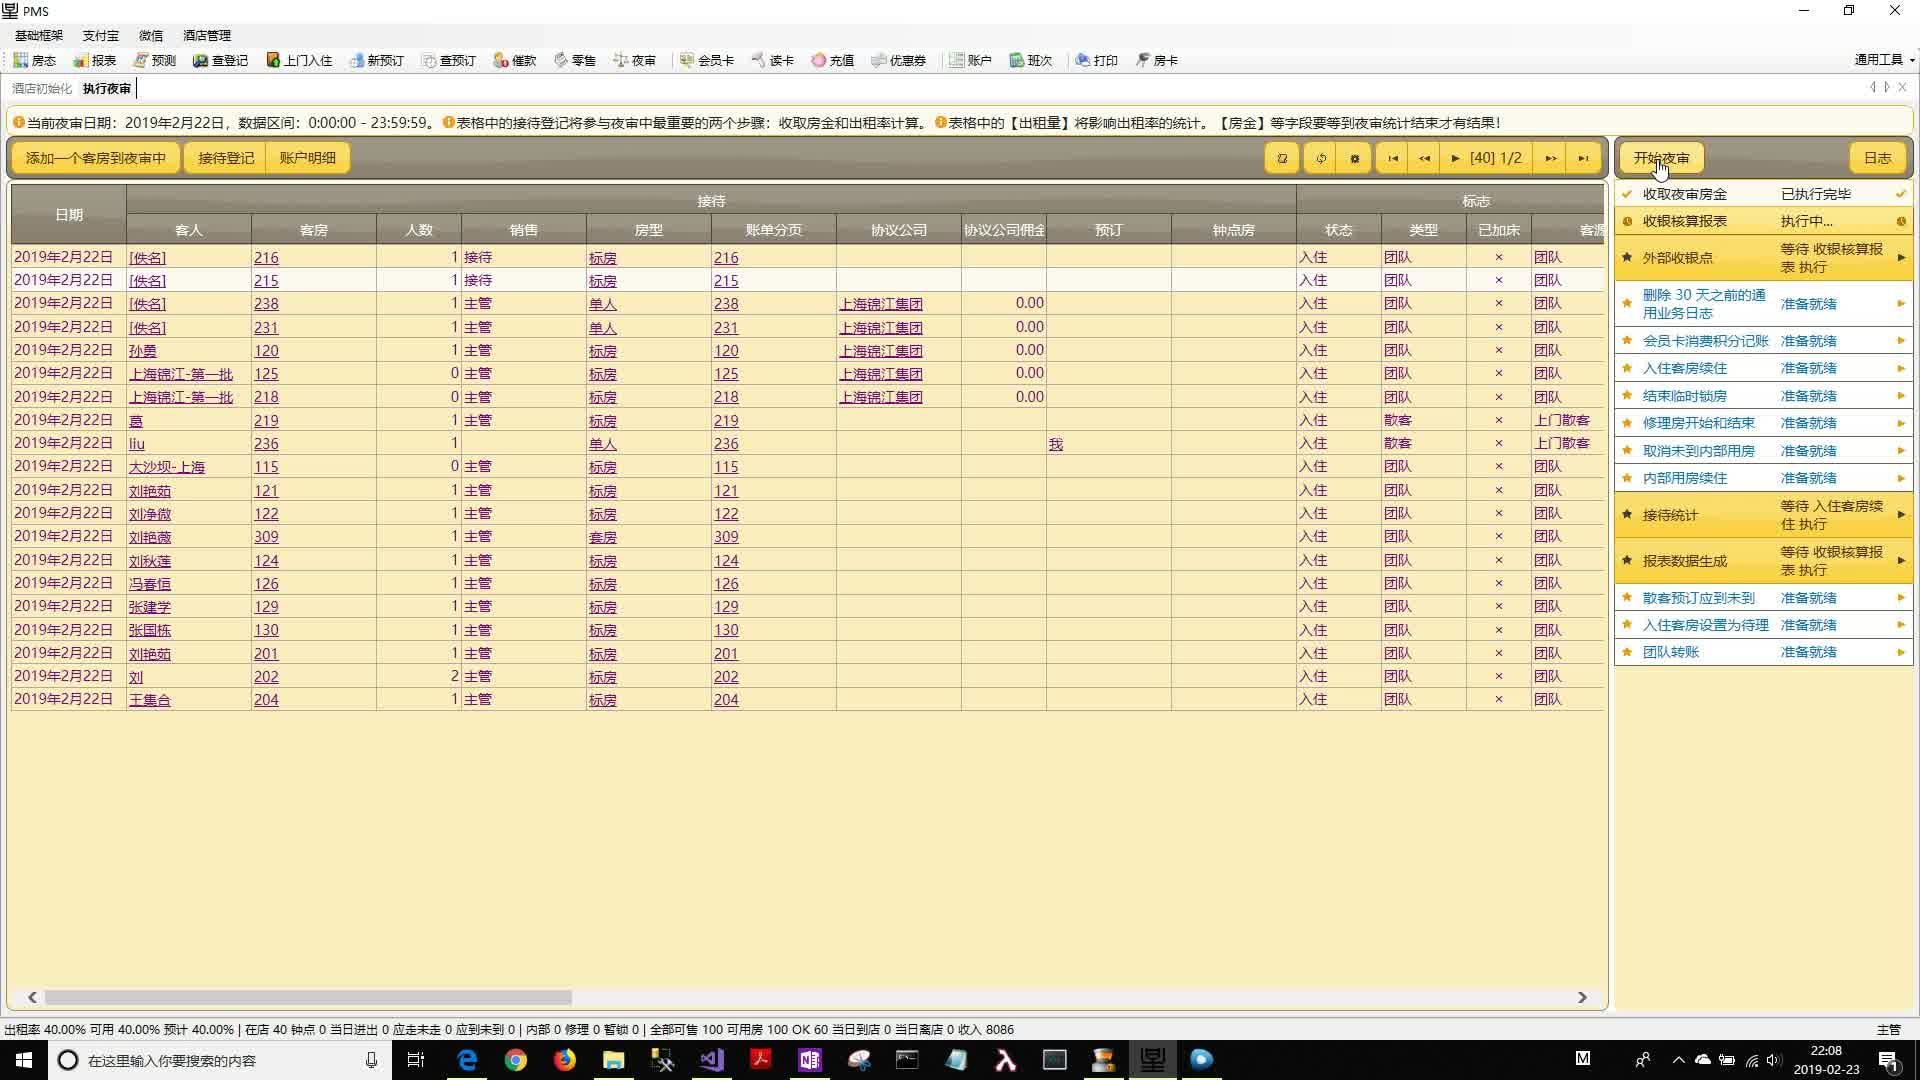Expand the 散客预订应到未到 step arrow
The width and height of the screenshot is (1920, 1080).
click(1901, 598)
